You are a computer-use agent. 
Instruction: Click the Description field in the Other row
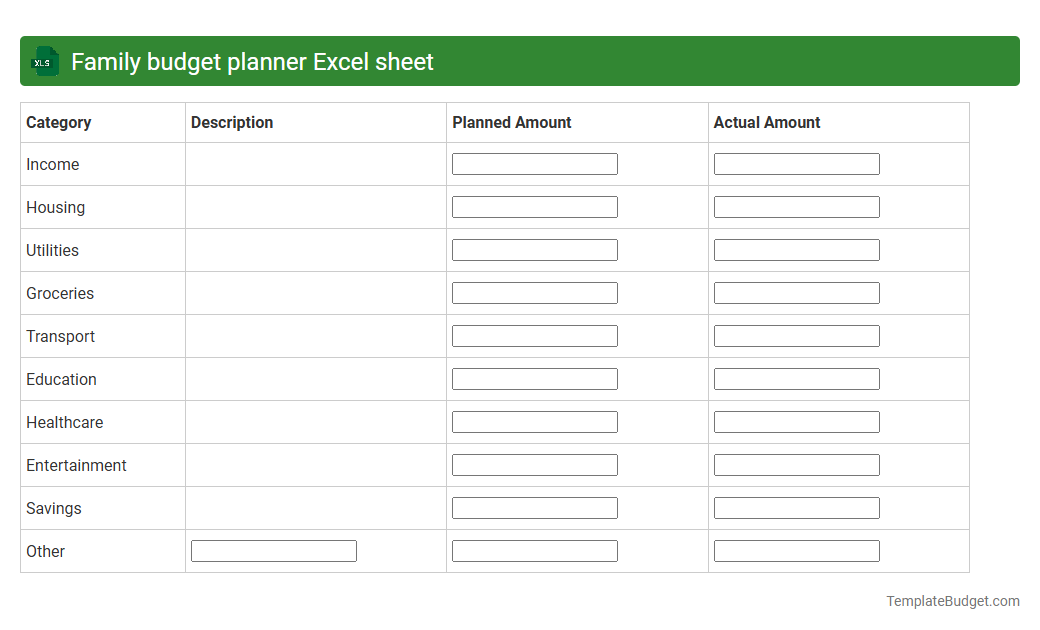coord(273,550)
